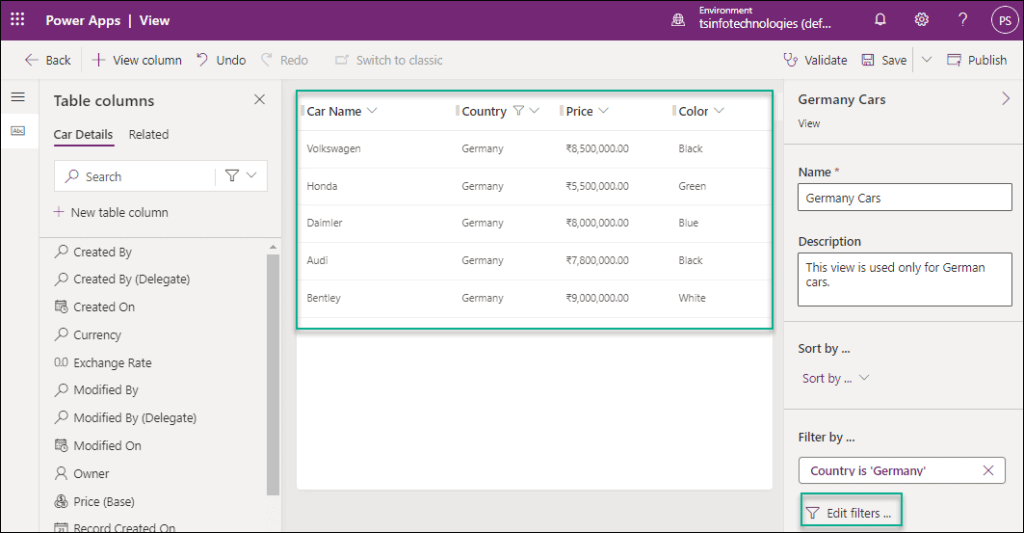The height and width of the screenshot is (533, 1024).
Task: Click the ₹9,000,000.00 price cell
Action: 597,298
